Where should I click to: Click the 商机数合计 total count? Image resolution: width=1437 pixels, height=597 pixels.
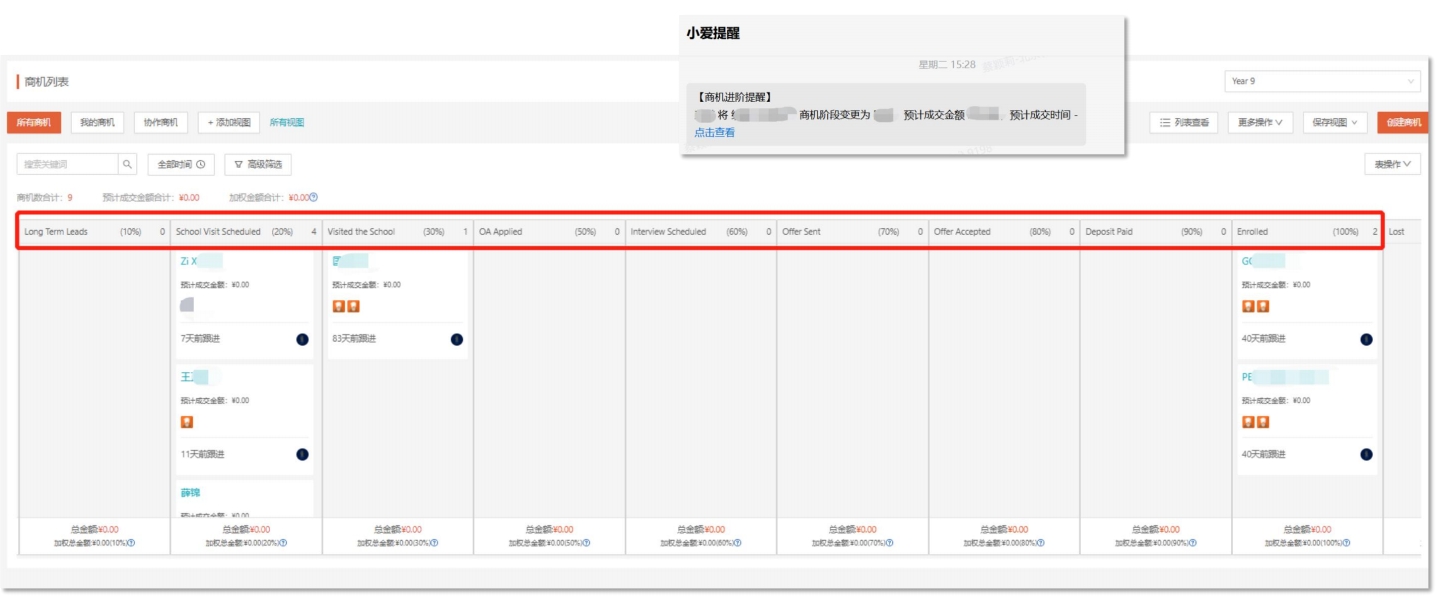click(44, 198)
